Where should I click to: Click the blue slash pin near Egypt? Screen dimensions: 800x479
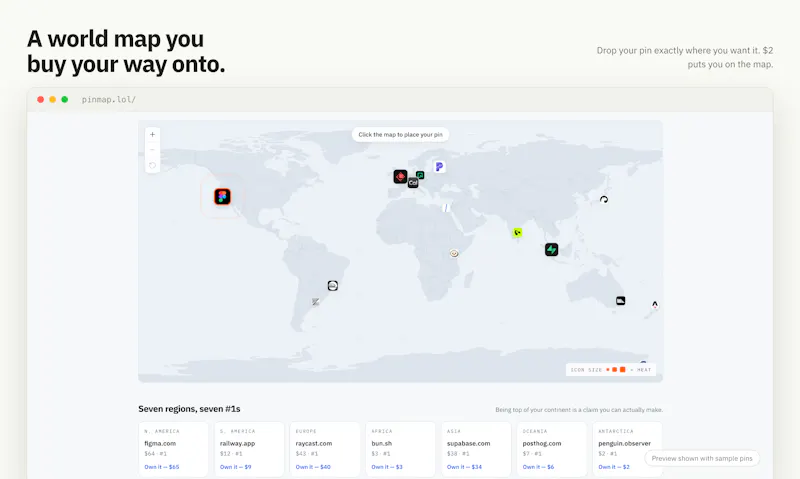[445, 208]
